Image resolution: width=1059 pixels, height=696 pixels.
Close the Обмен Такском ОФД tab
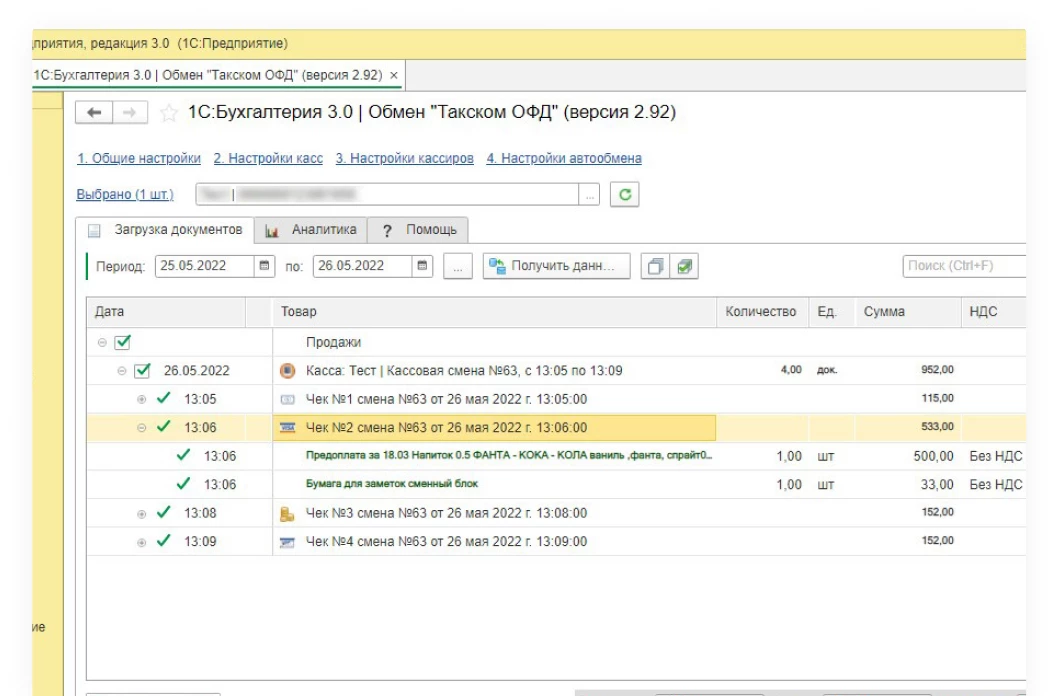(x=394, y=75)
